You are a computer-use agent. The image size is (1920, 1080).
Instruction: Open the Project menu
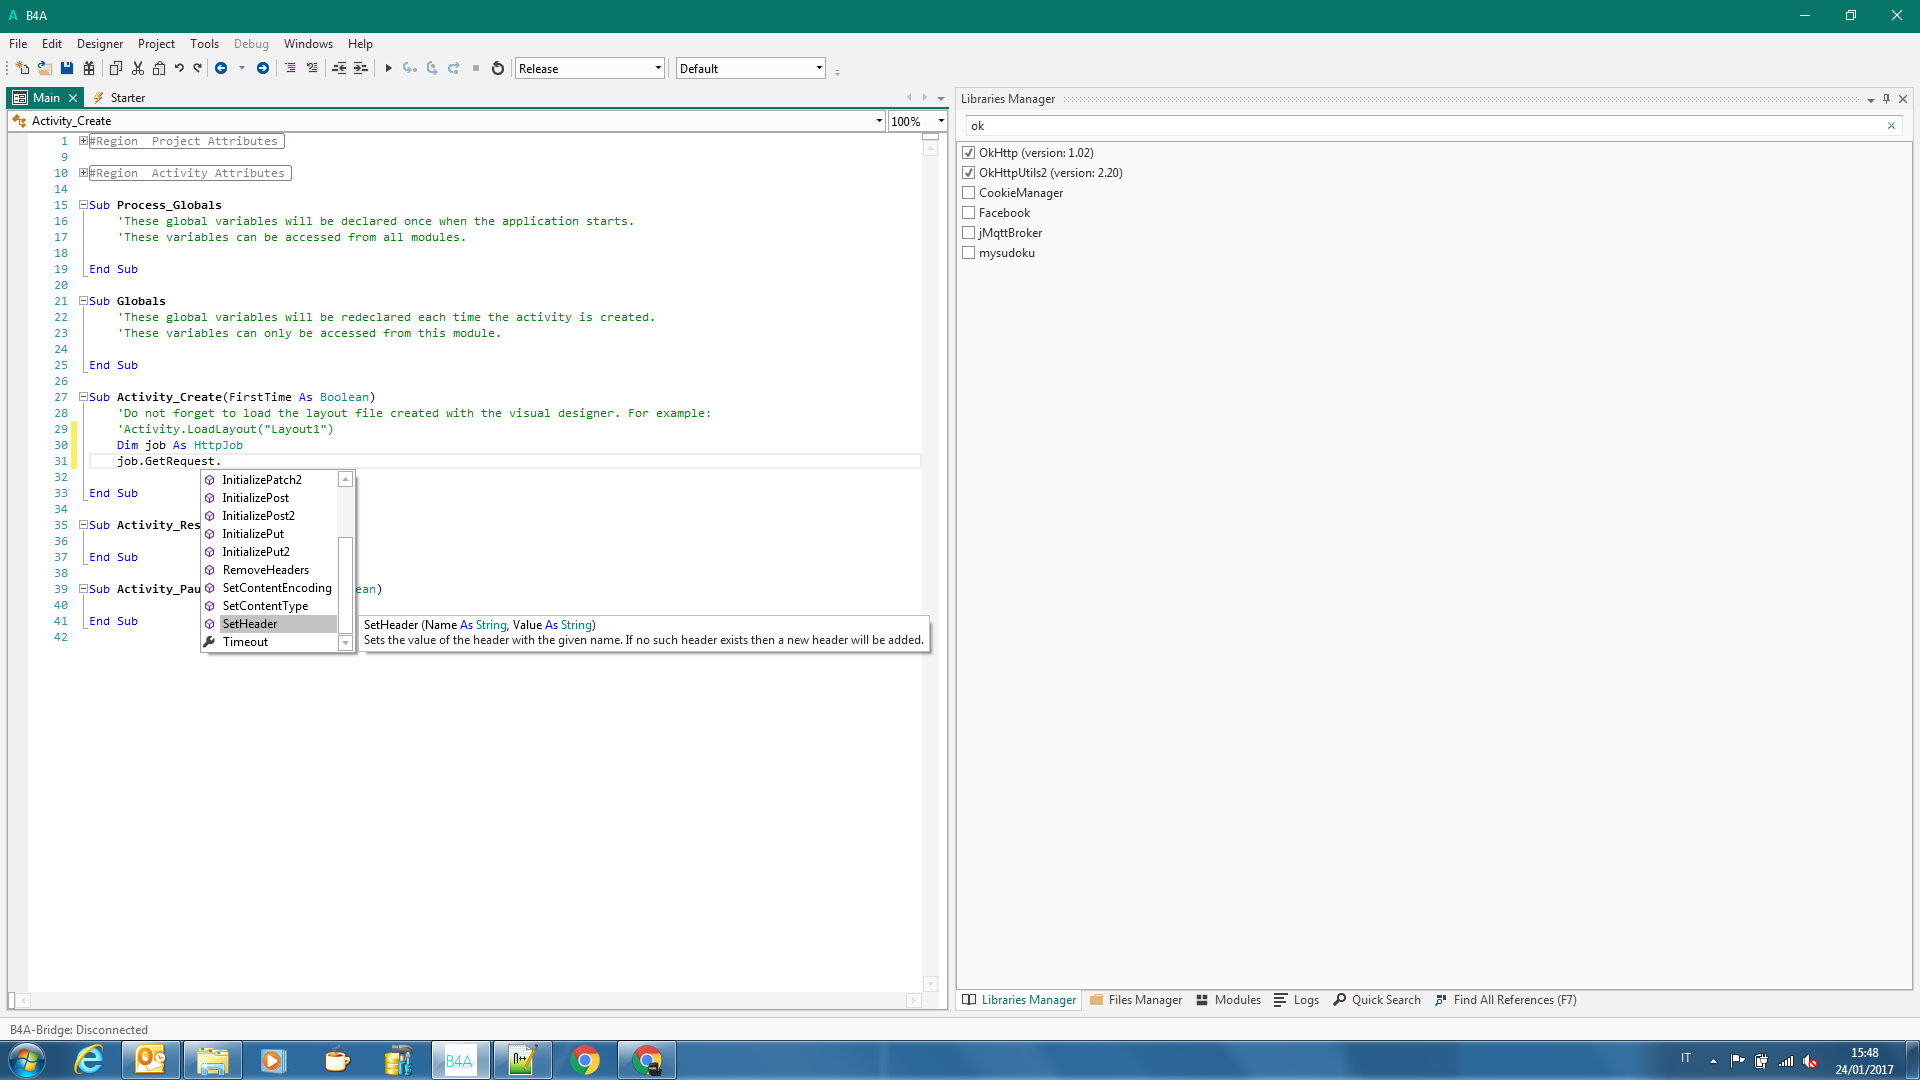(156, 44)
